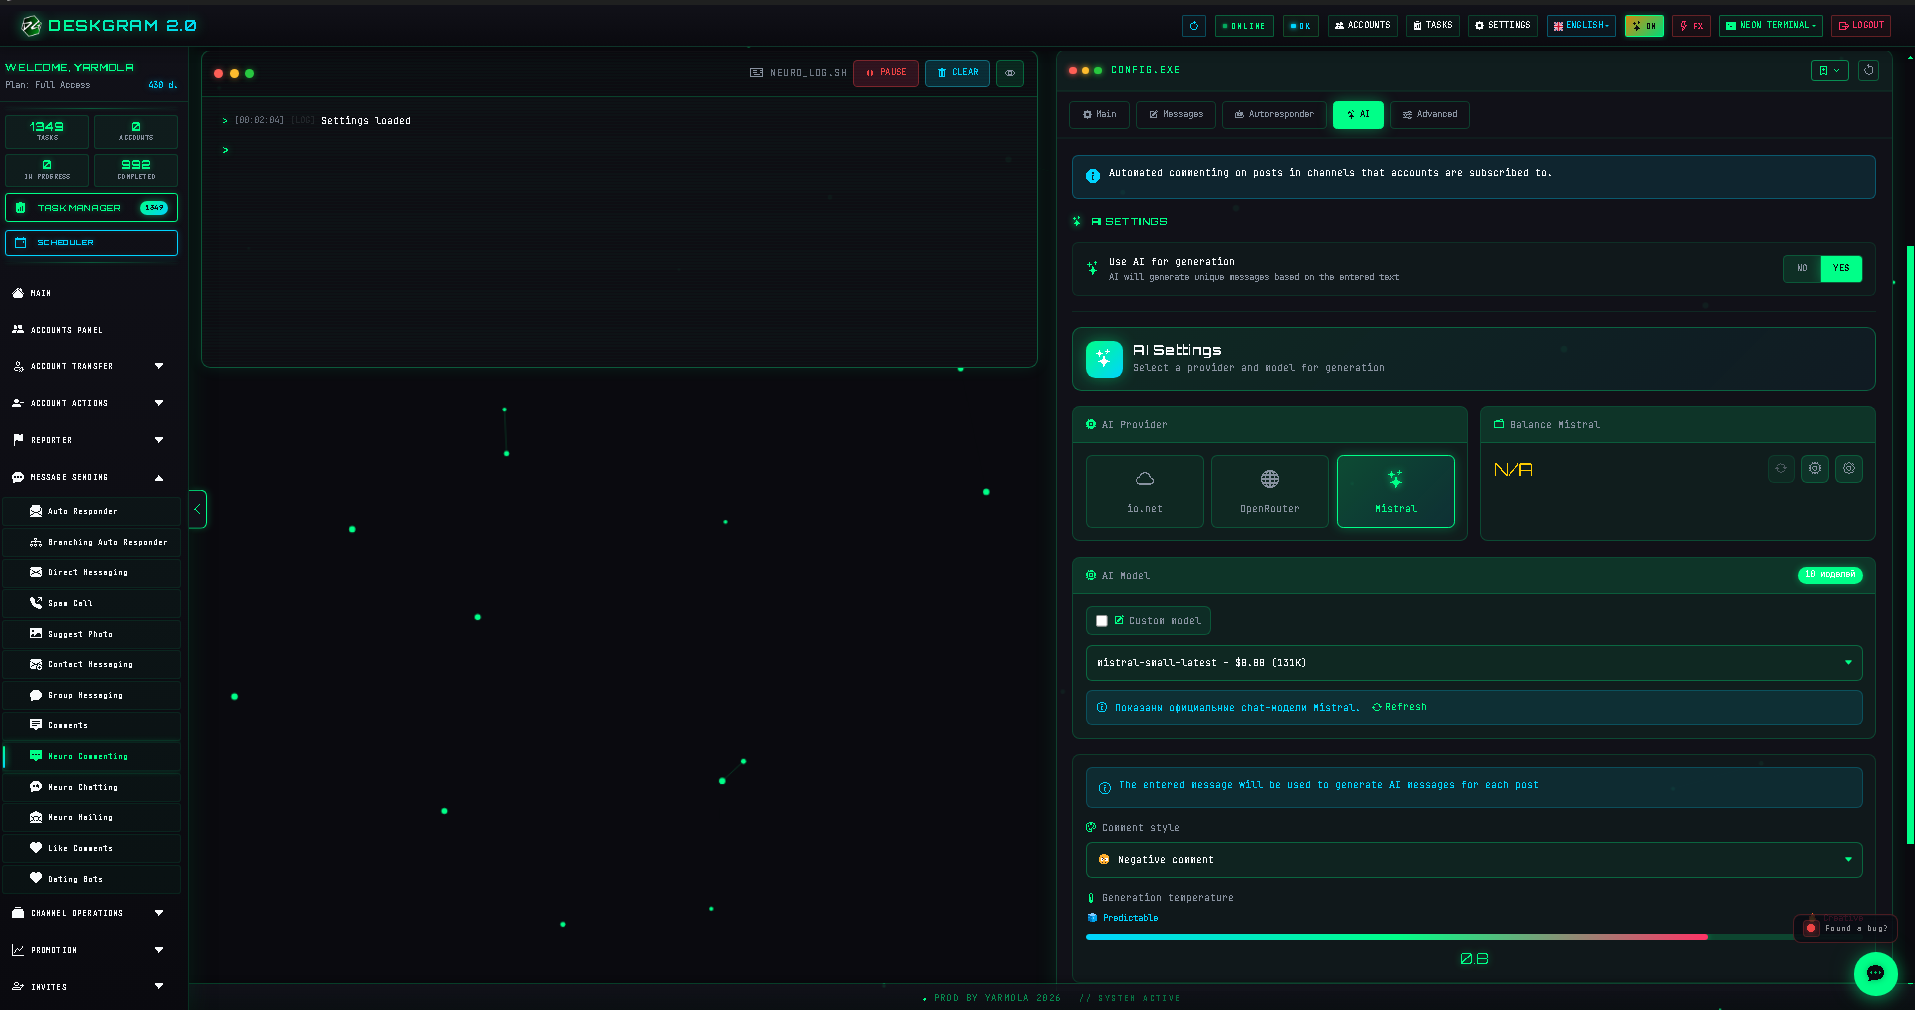The width and height of the screenshot is (1915, 1010).
Task: Open Main in the sidebar
Action: [x=91, y=294]
